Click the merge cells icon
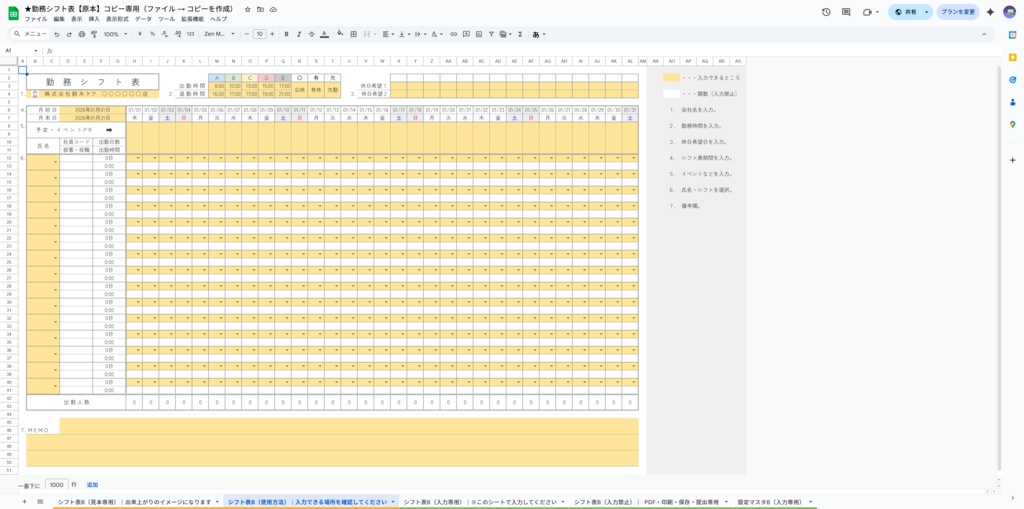This screenshot has height=509, width=1024. point(366,34)
